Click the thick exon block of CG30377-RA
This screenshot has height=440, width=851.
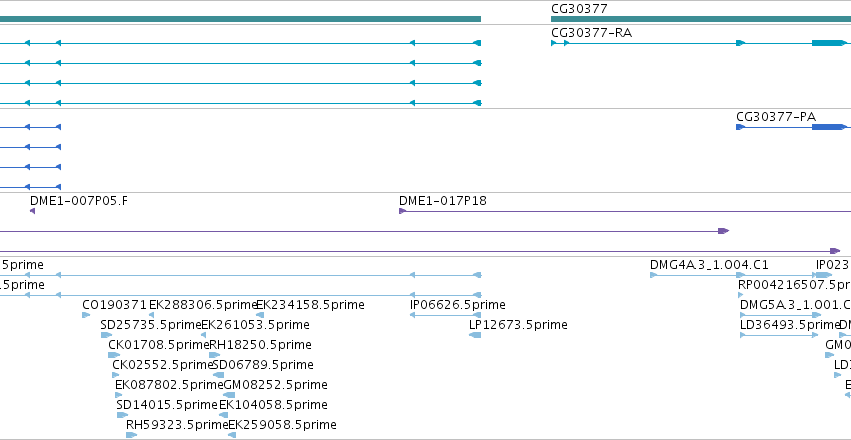pyautogui.click(x=829, y=43)
